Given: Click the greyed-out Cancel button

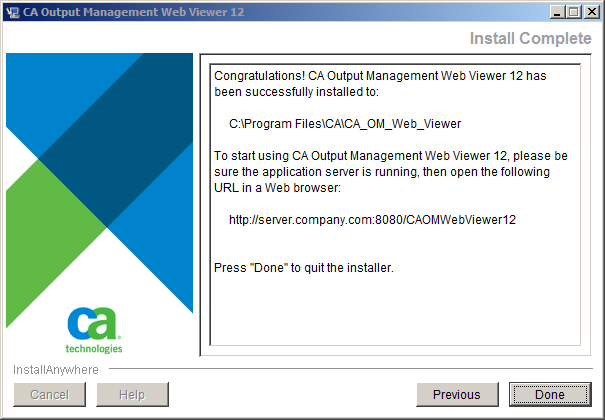Looking at the screenshot, I should tap(49, 394).
